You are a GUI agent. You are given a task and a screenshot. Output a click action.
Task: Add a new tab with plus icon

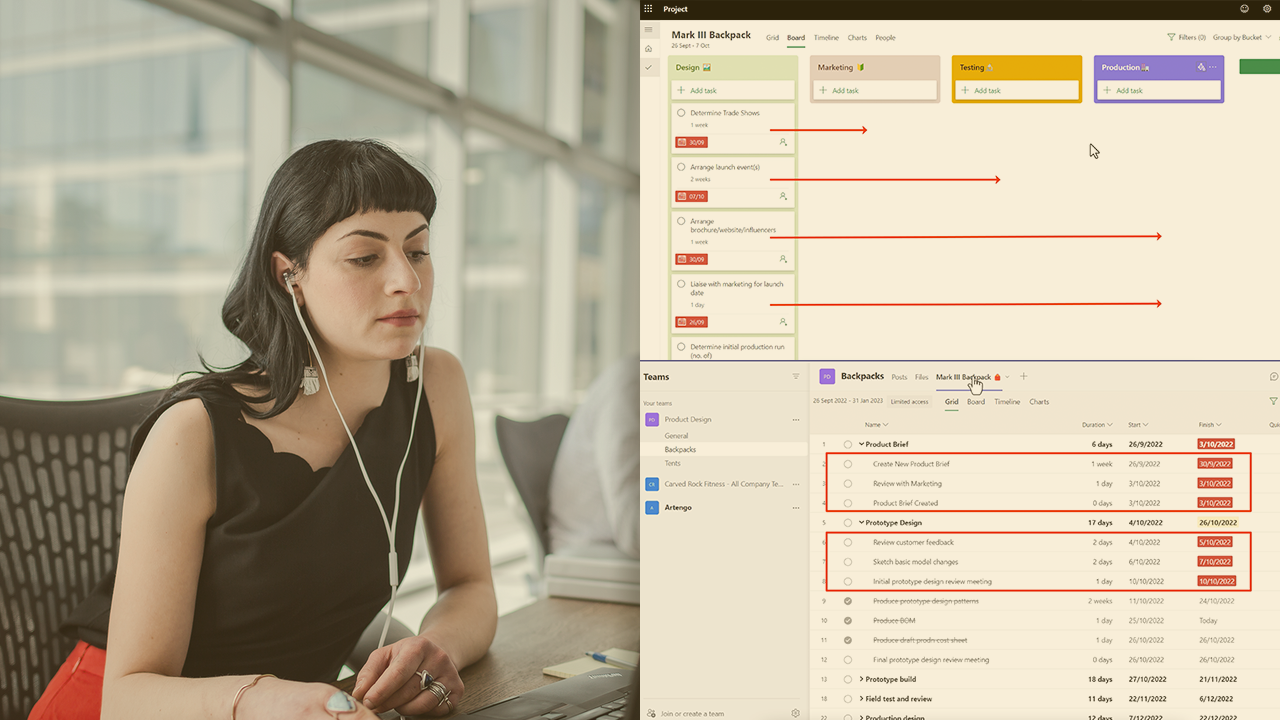[1023, 377]
